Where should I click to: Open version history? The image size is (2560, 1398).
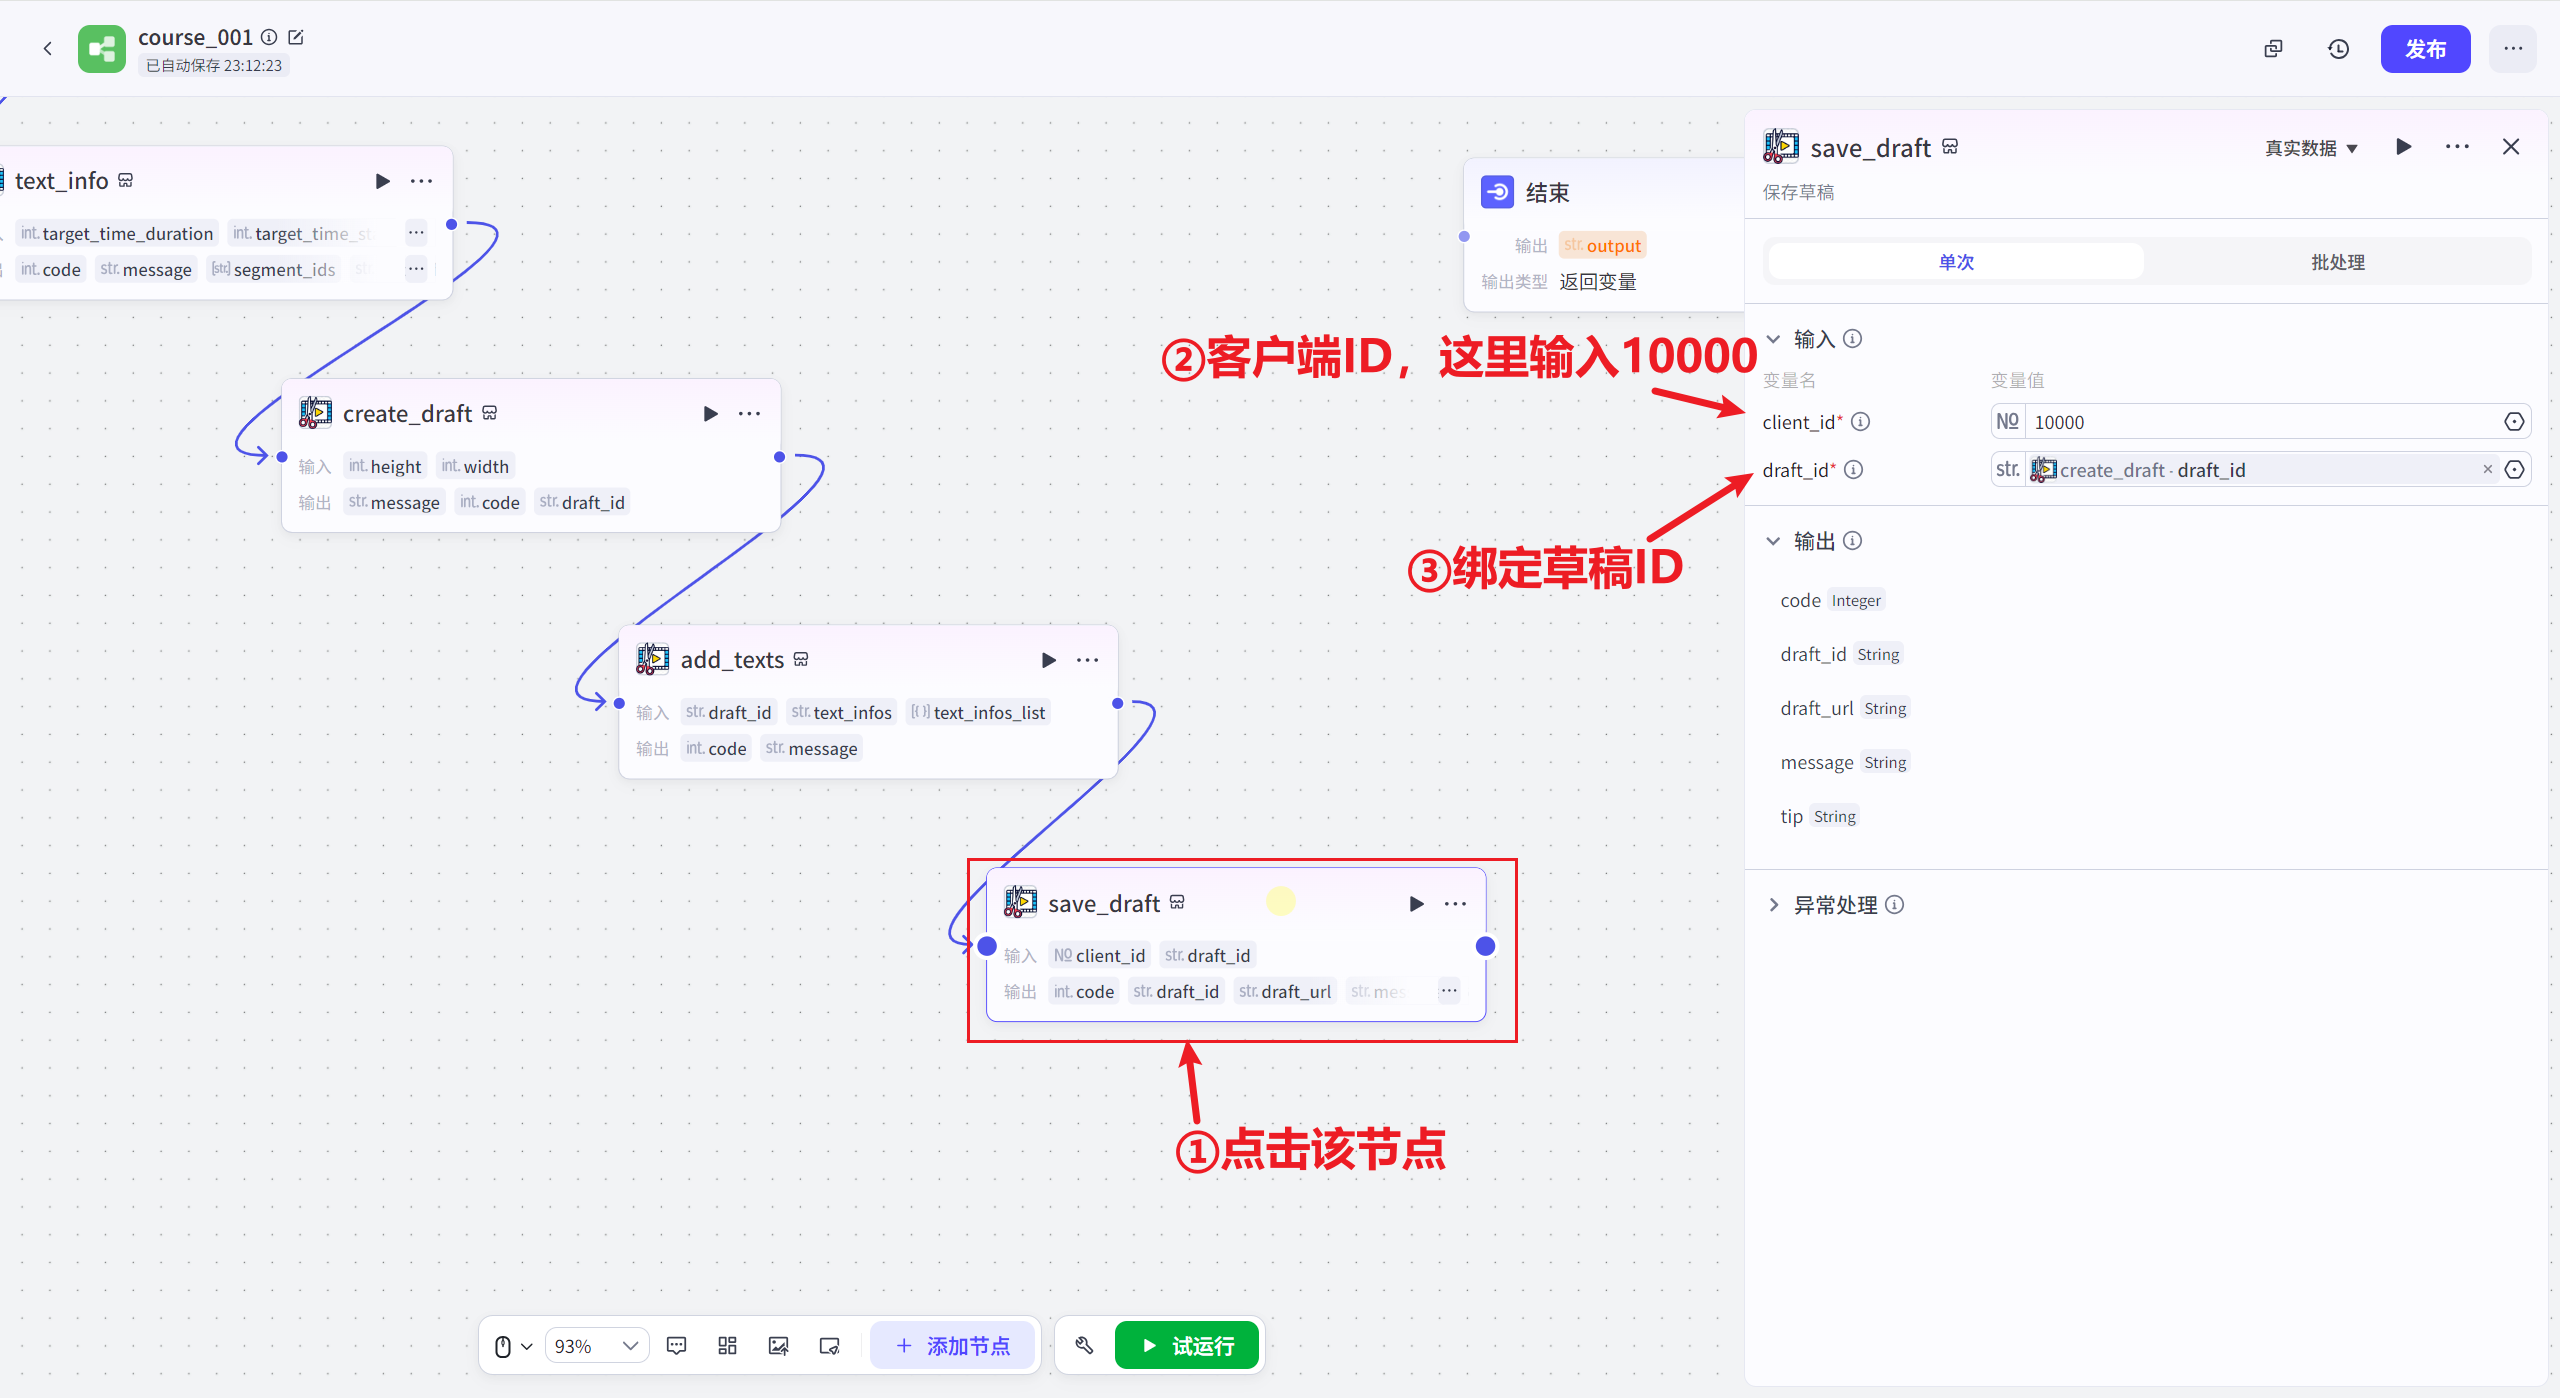pyautogui.click(x=2338, y=48)
